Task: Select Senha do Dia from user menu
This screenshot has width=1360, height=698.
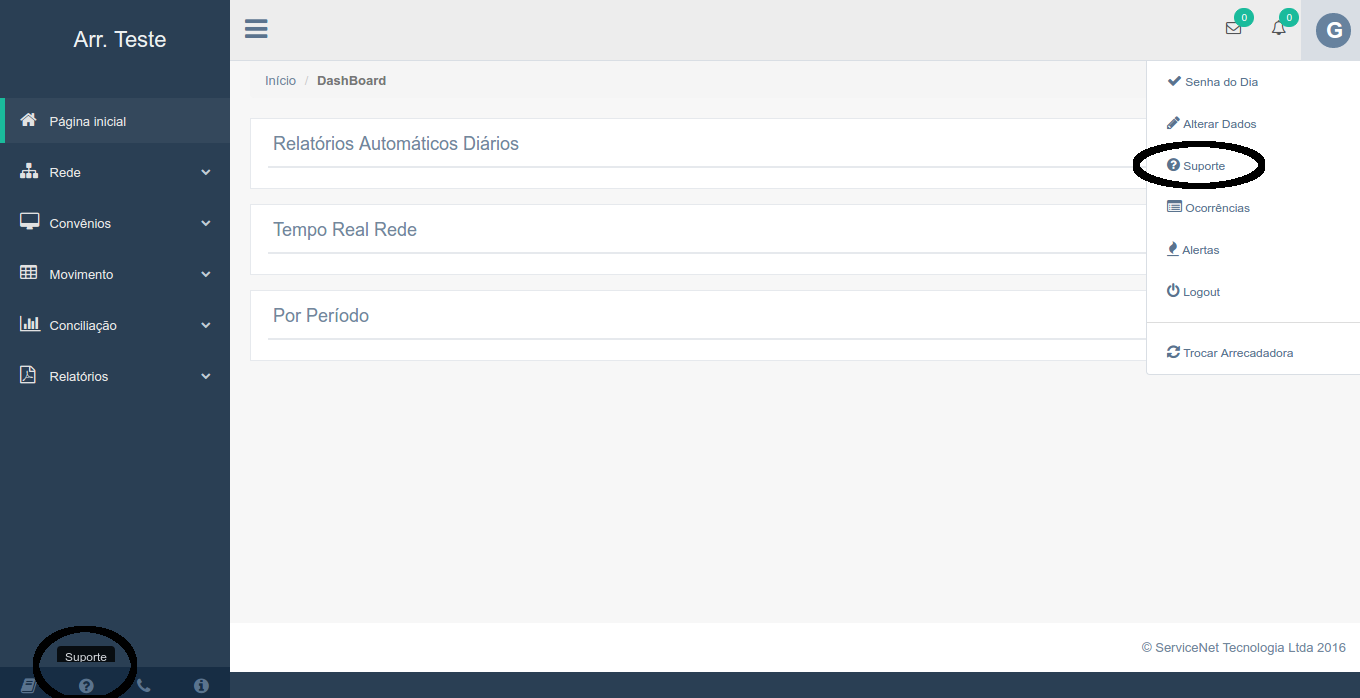Action: pyautogui.click(x=1220, y=82)
